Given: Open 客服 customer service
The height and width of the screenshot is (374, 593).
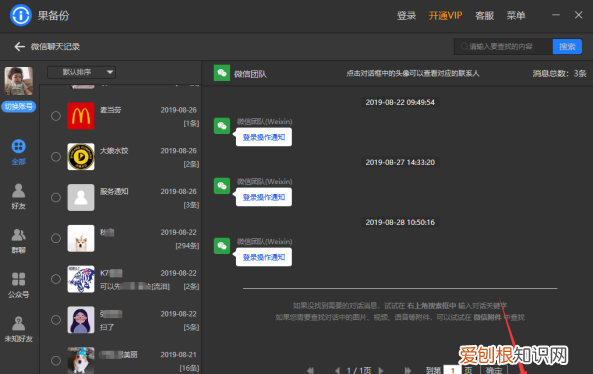Looking at the screenshot, I should (484, 16).
